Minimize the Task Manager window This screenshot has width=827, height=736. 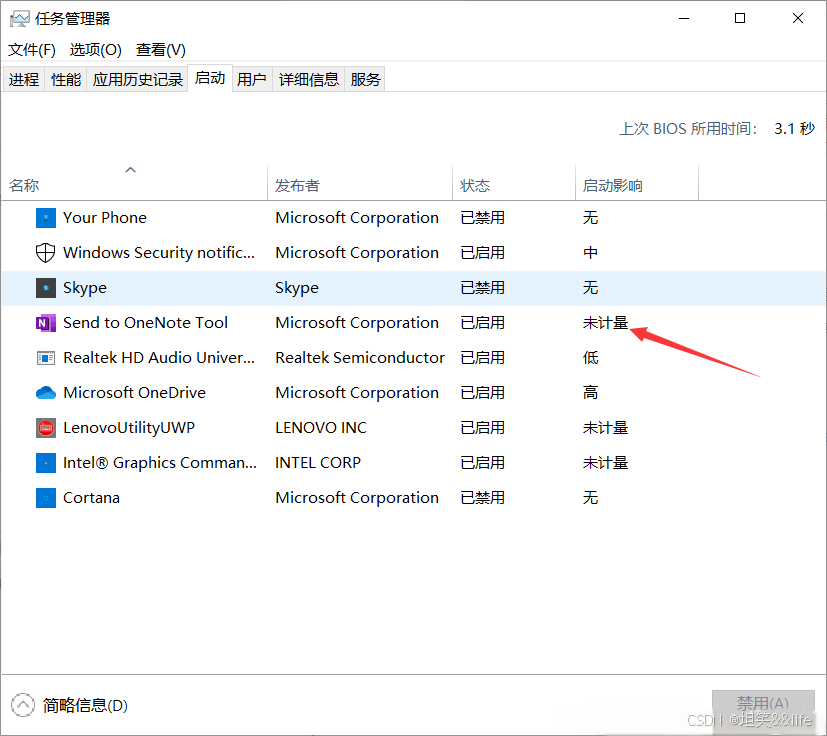coord(684,18)
